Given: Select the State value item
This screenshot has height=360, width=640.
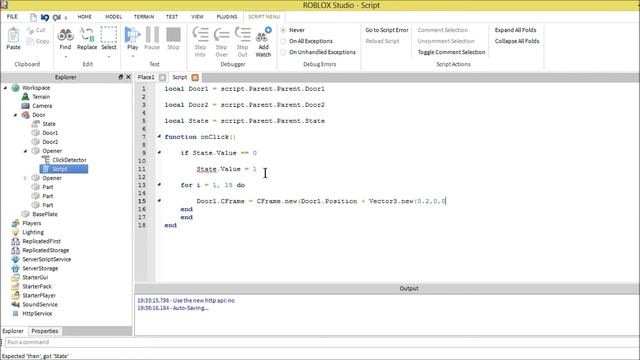Looking at the screenshot, I should click(49, 124).
